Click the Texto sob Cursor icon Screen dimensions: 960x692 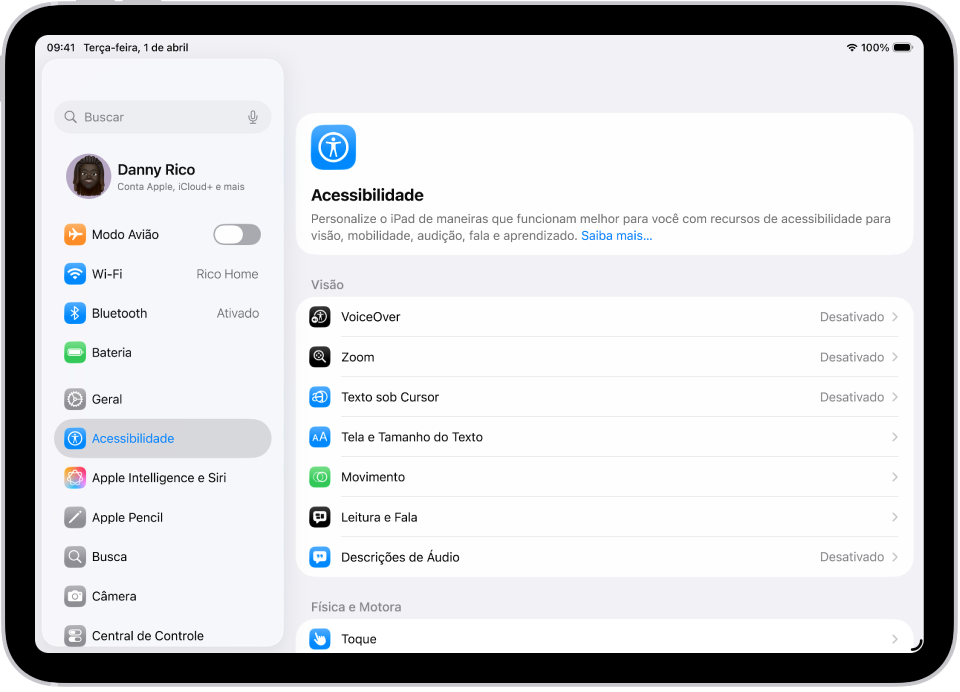click(320, 397)
